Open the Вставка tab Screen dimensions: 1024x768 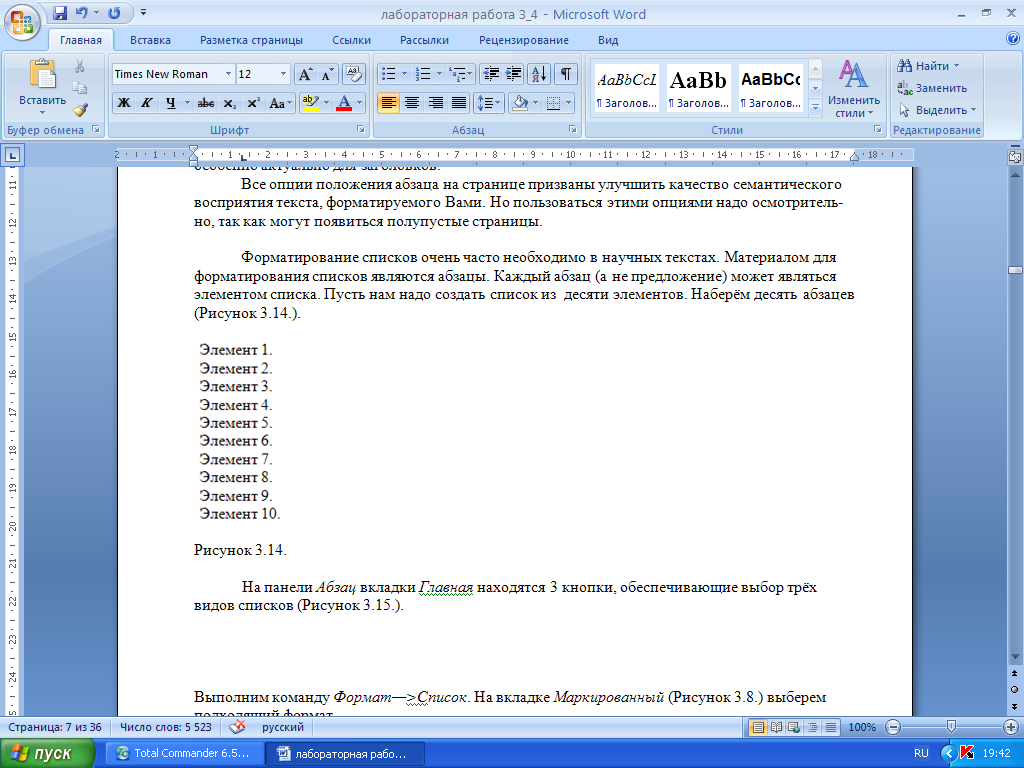pos(150,40)
